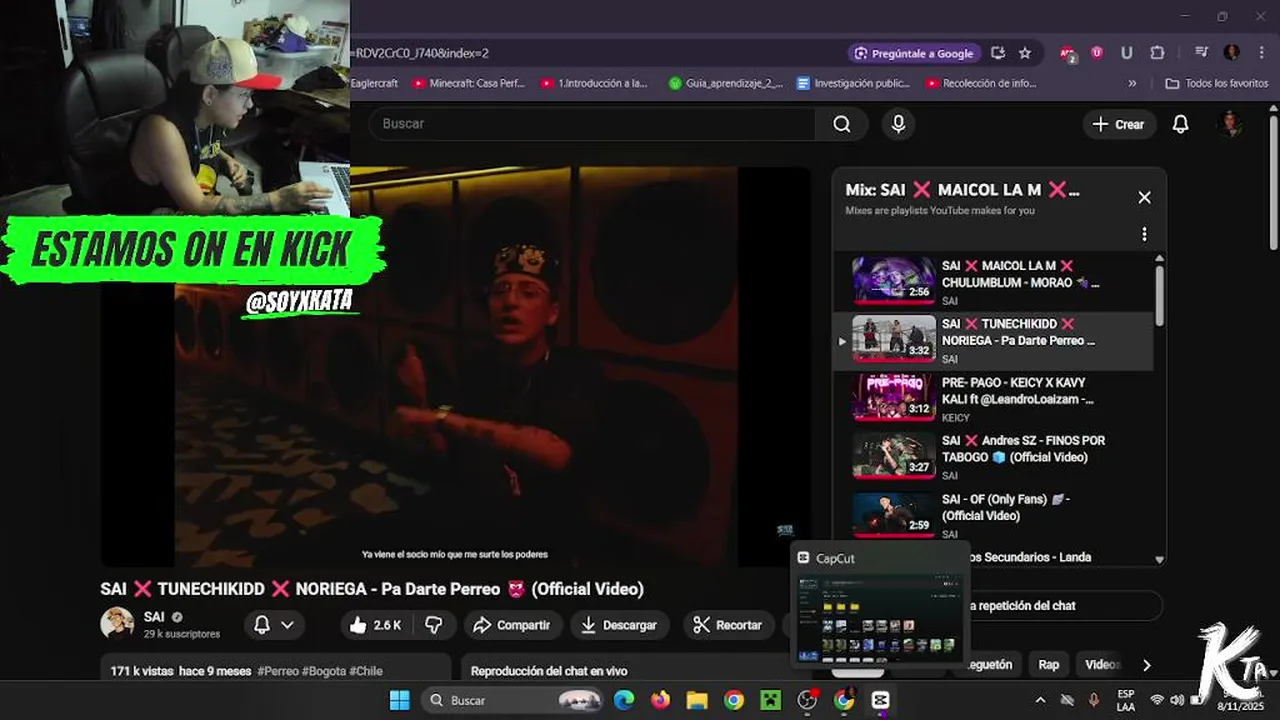The height and width of the screenshot is (720, 1280).
Task: Open OBS Studio from the taskbar
Action: tap(807, 700)
